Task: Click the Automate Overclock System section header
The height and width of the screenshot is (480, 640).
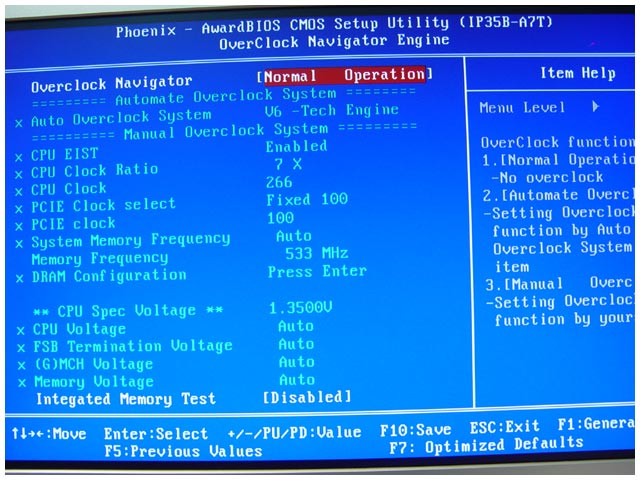Action: pos(226,96)
